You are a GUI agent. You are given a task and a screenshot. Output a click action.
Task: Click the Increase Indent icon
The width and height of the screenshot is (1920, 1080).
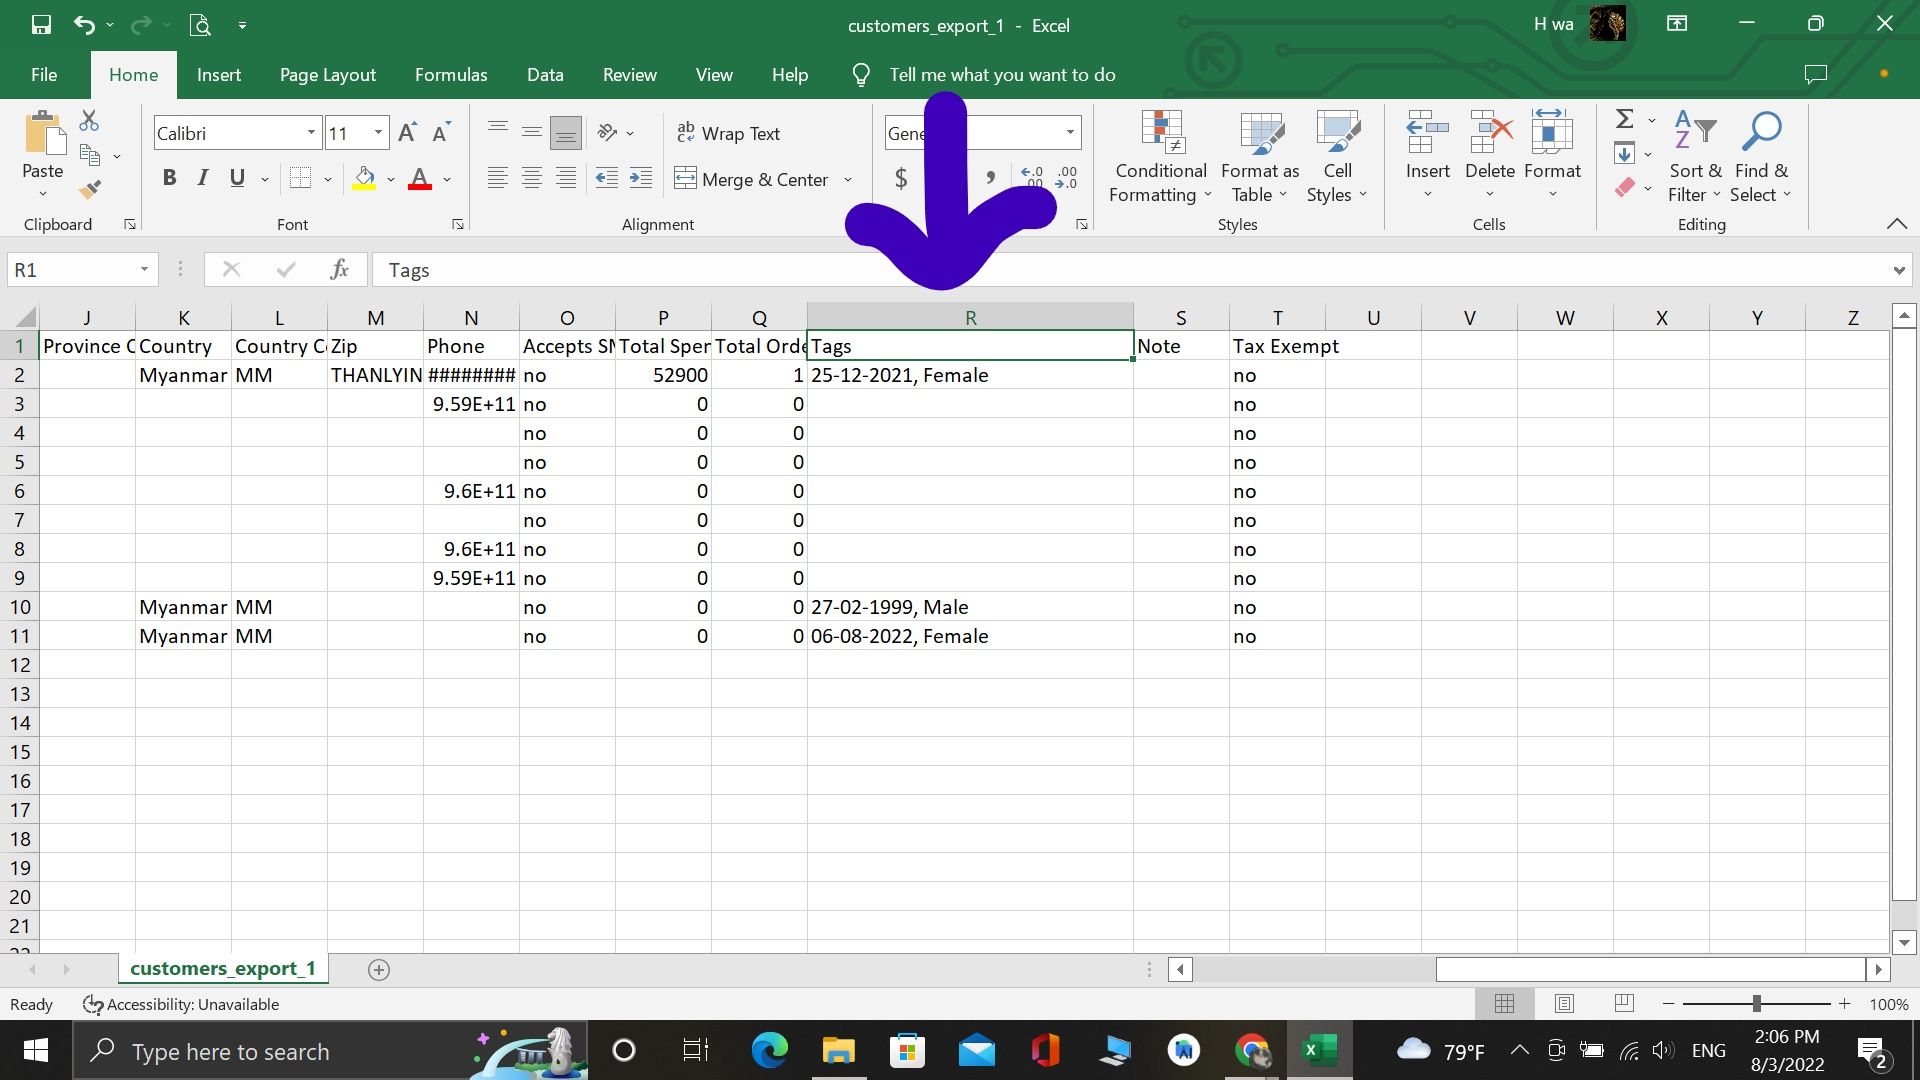[640, 178]
